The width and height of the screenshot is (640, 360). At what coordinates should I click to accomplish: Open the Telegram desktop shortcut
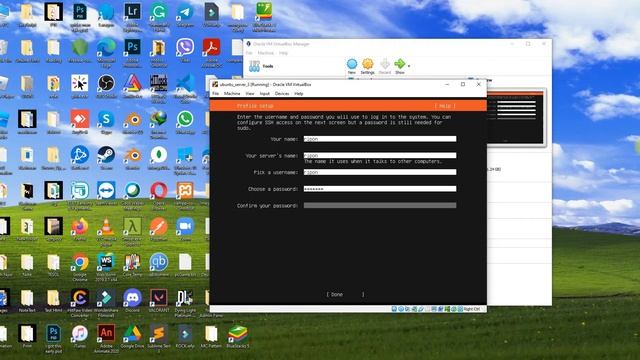pyautogui.click(x=185, y=16)
